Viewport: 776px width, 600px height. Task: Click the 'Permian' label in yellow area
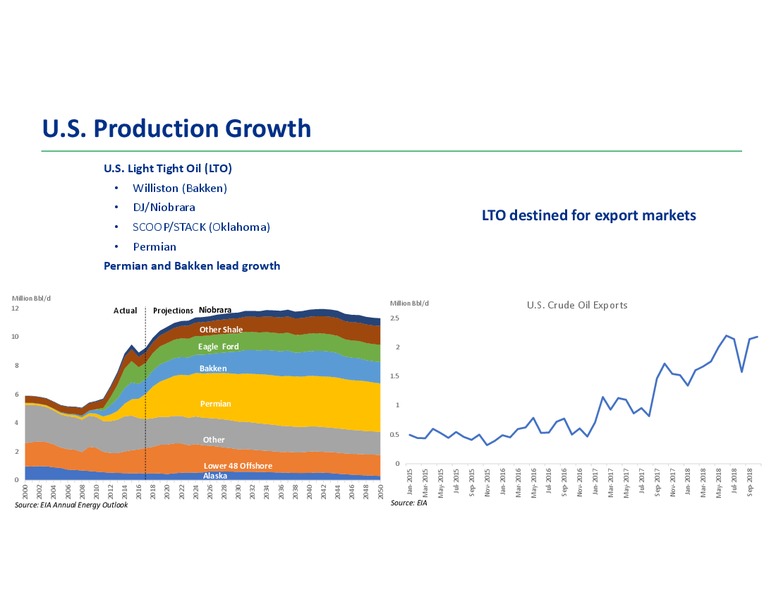pos(215,403)
